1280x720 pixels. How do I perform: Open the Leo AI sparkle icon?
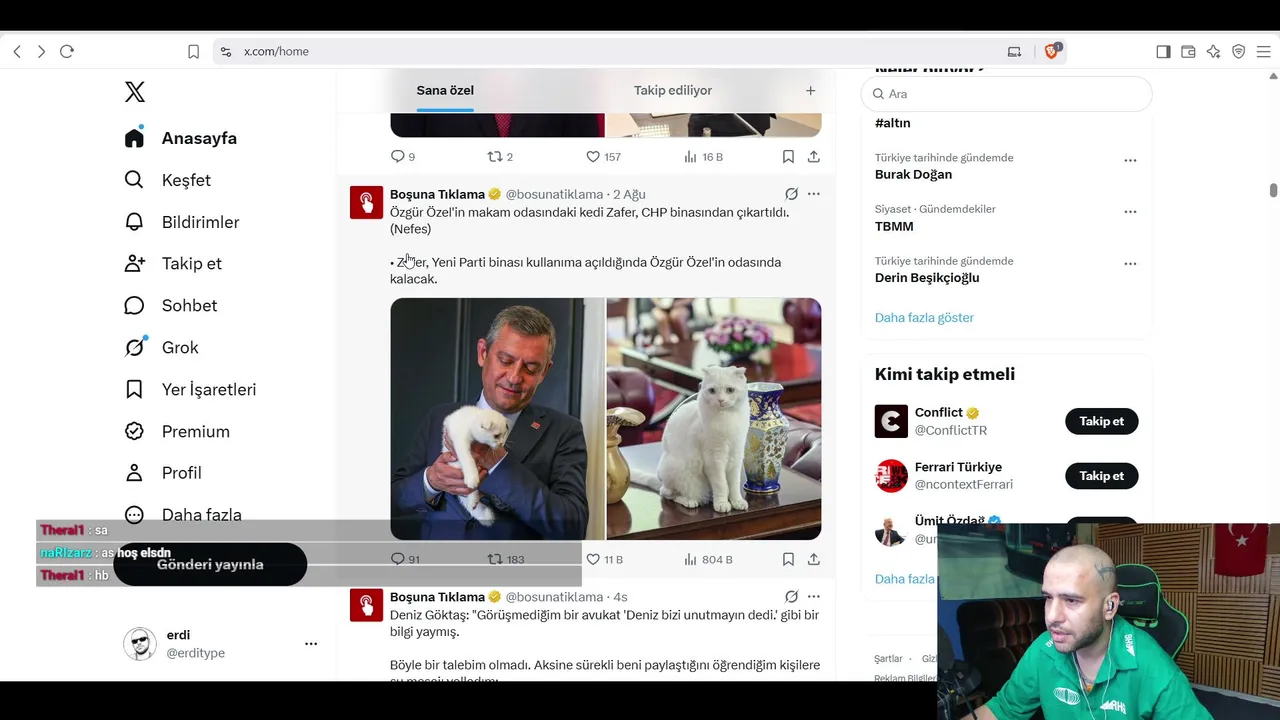pyautogui.click(x=1213, y=51)
